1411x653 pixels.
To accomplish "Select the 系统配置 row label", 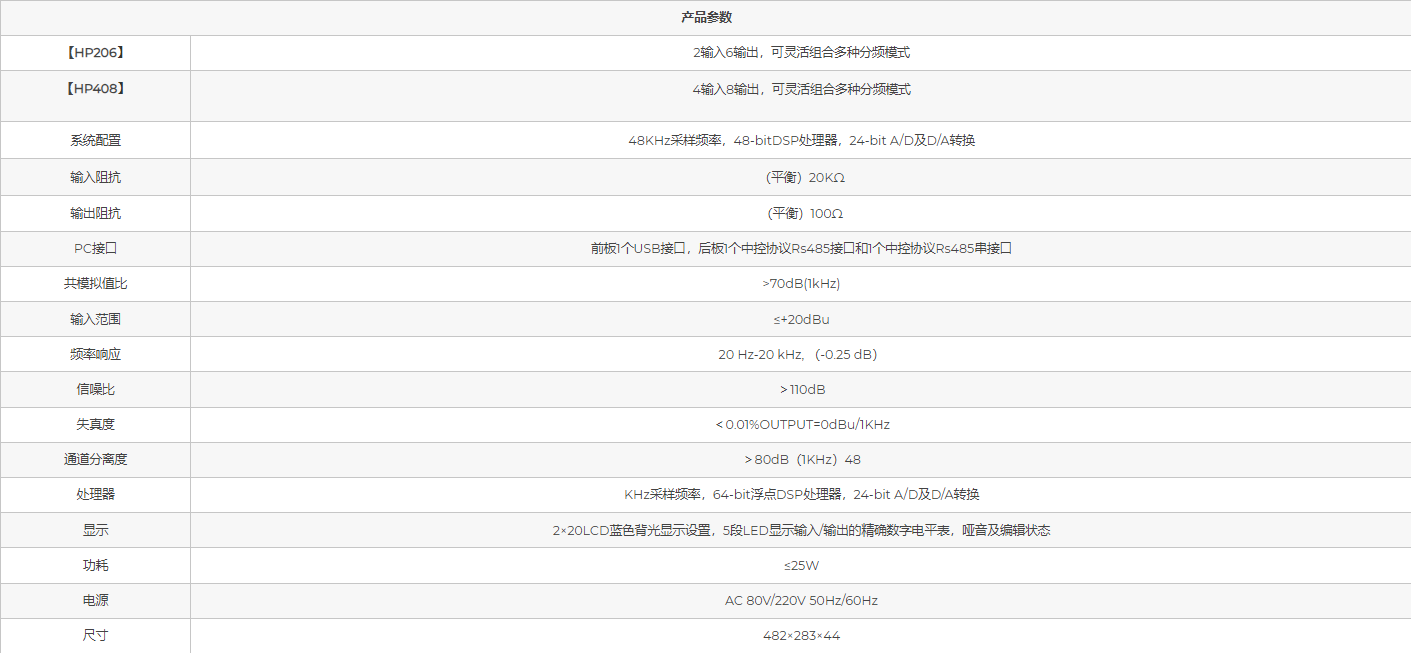I will (95, 141).
